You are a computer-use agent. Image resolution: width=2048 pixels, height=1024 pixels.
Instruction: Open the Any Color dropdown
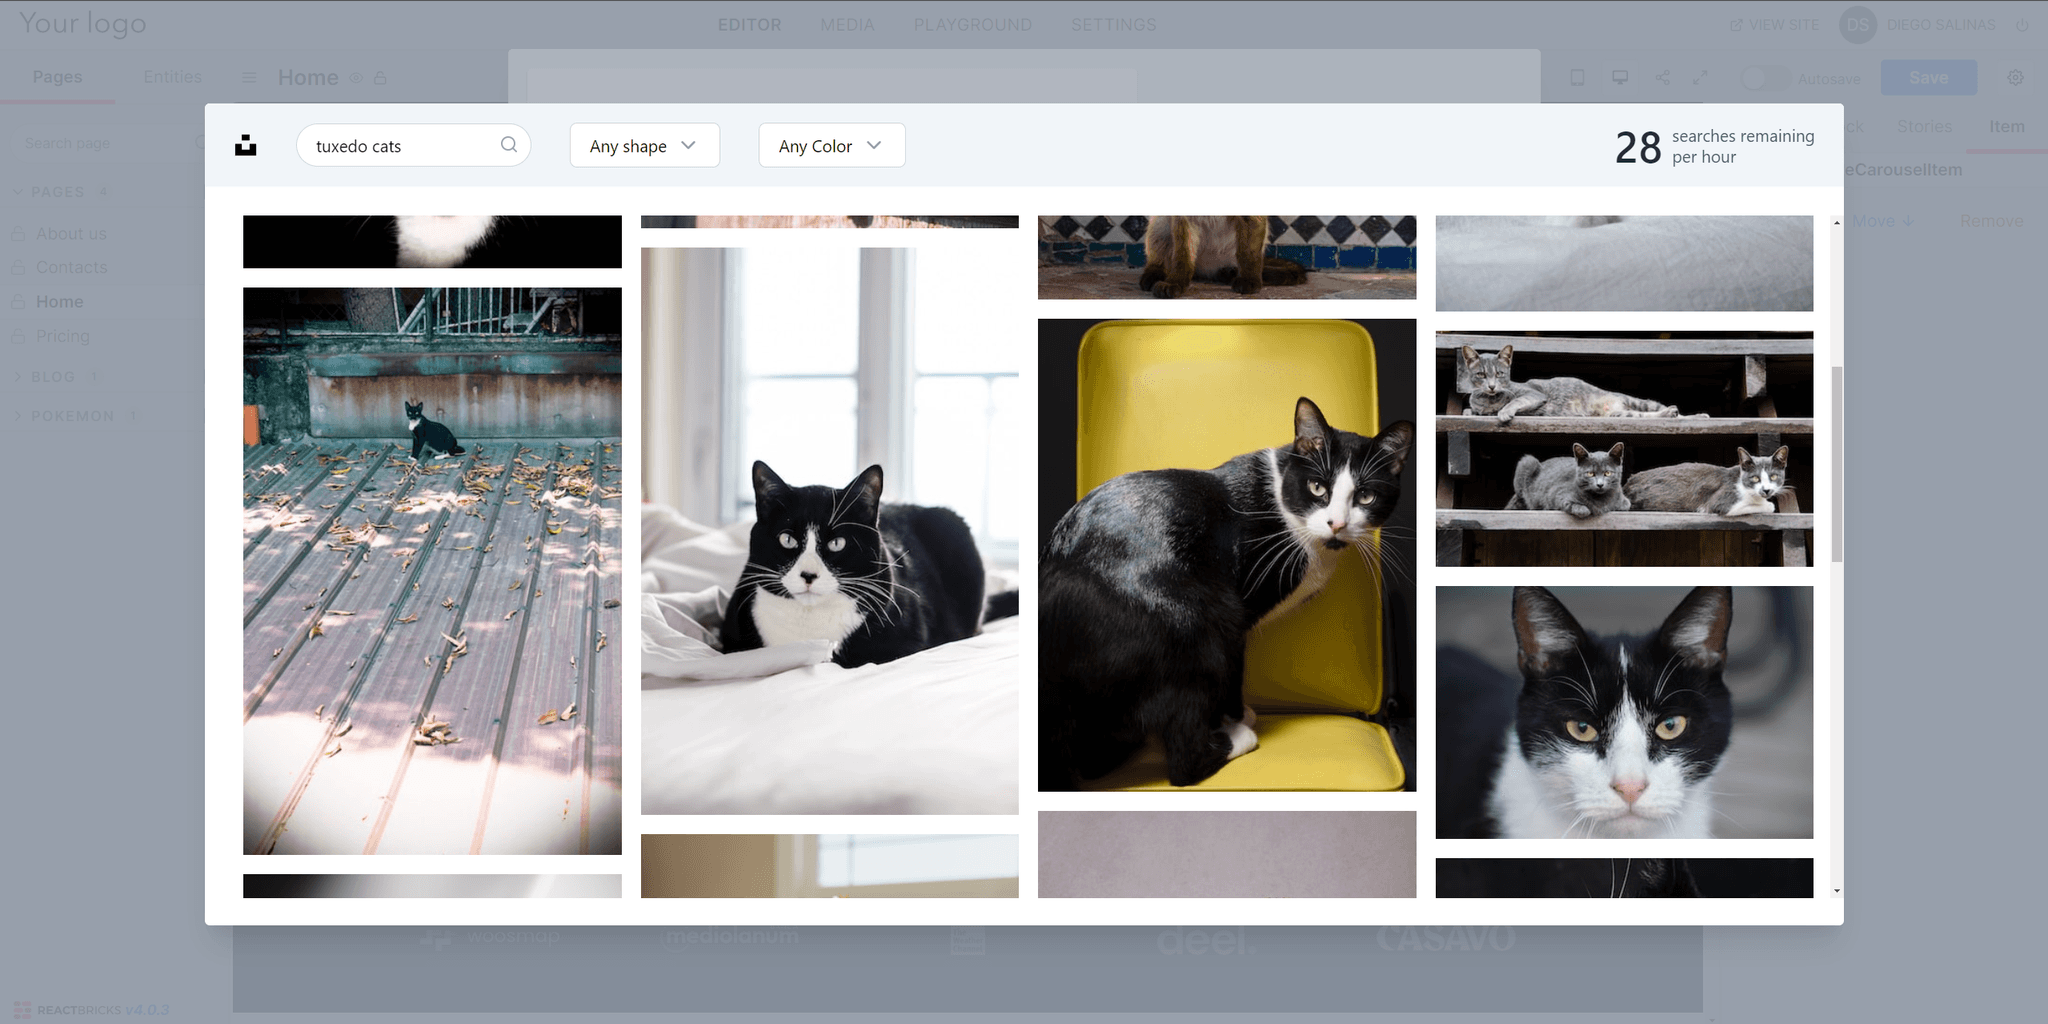tap(832, 145)
